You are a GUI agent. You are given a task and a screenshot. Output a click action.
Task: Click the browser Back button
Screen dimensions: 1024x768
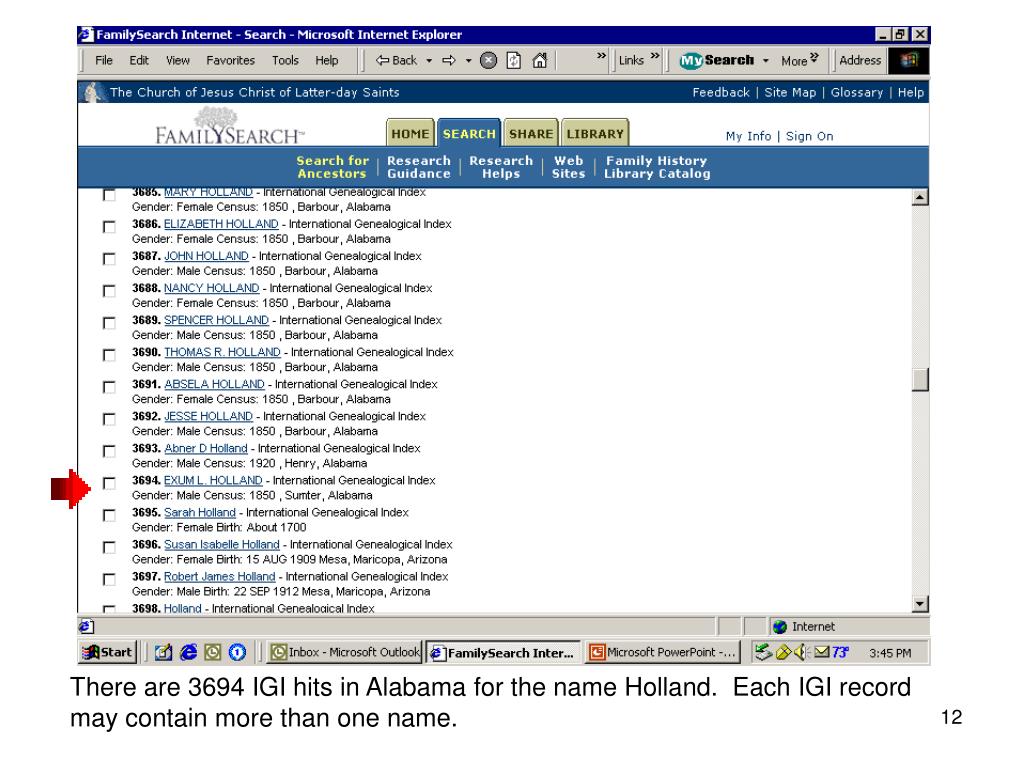point(396,61)
